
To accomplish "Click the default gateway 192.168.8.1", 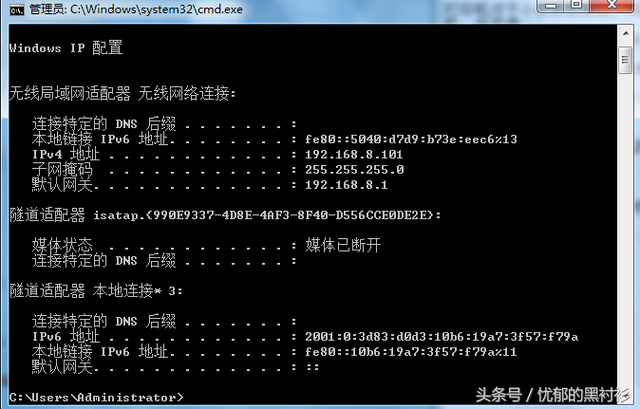I will coord(346,185).
